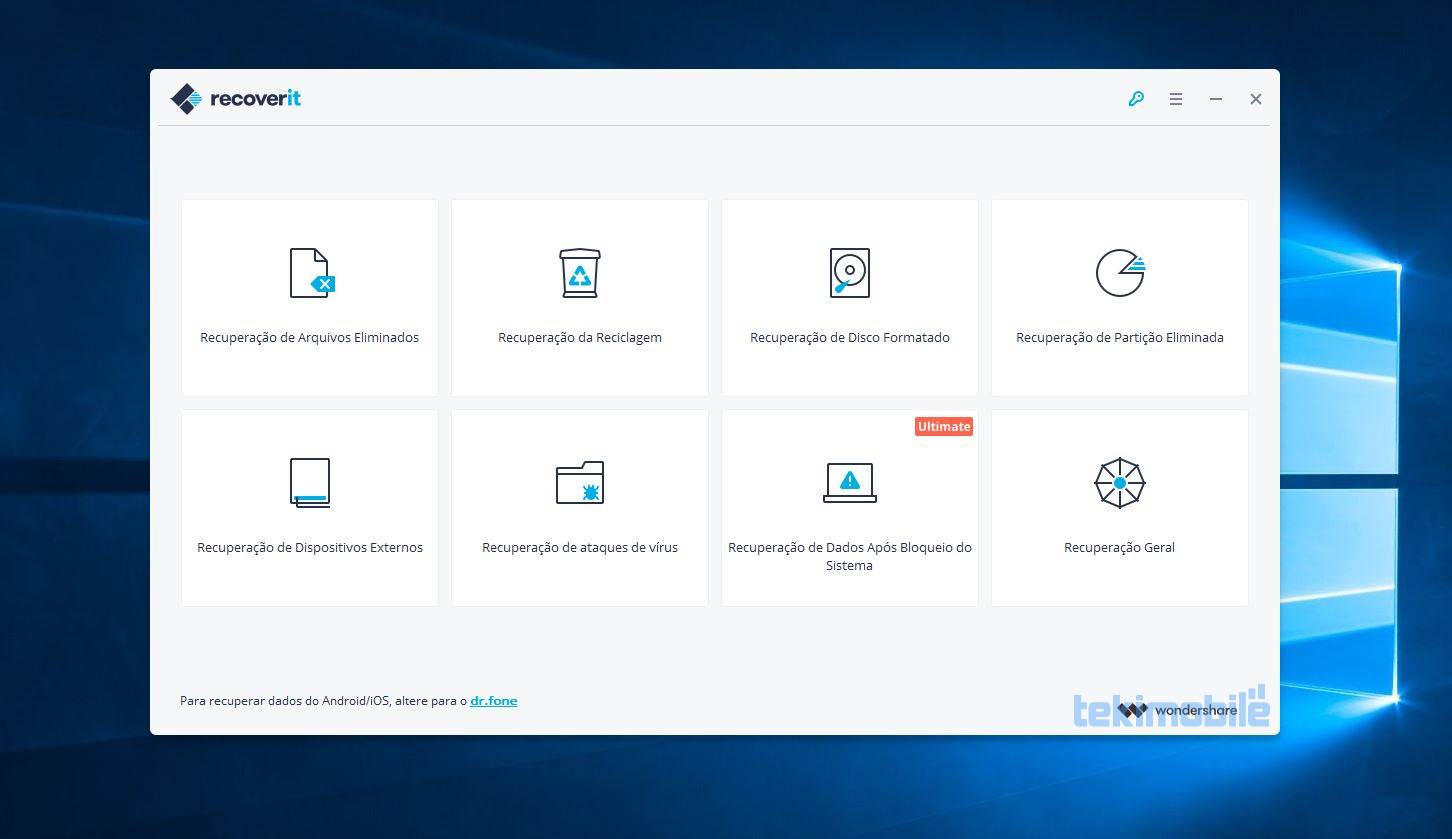
Task: Click the virus bug folder icon
Action: tap(580, 483)
